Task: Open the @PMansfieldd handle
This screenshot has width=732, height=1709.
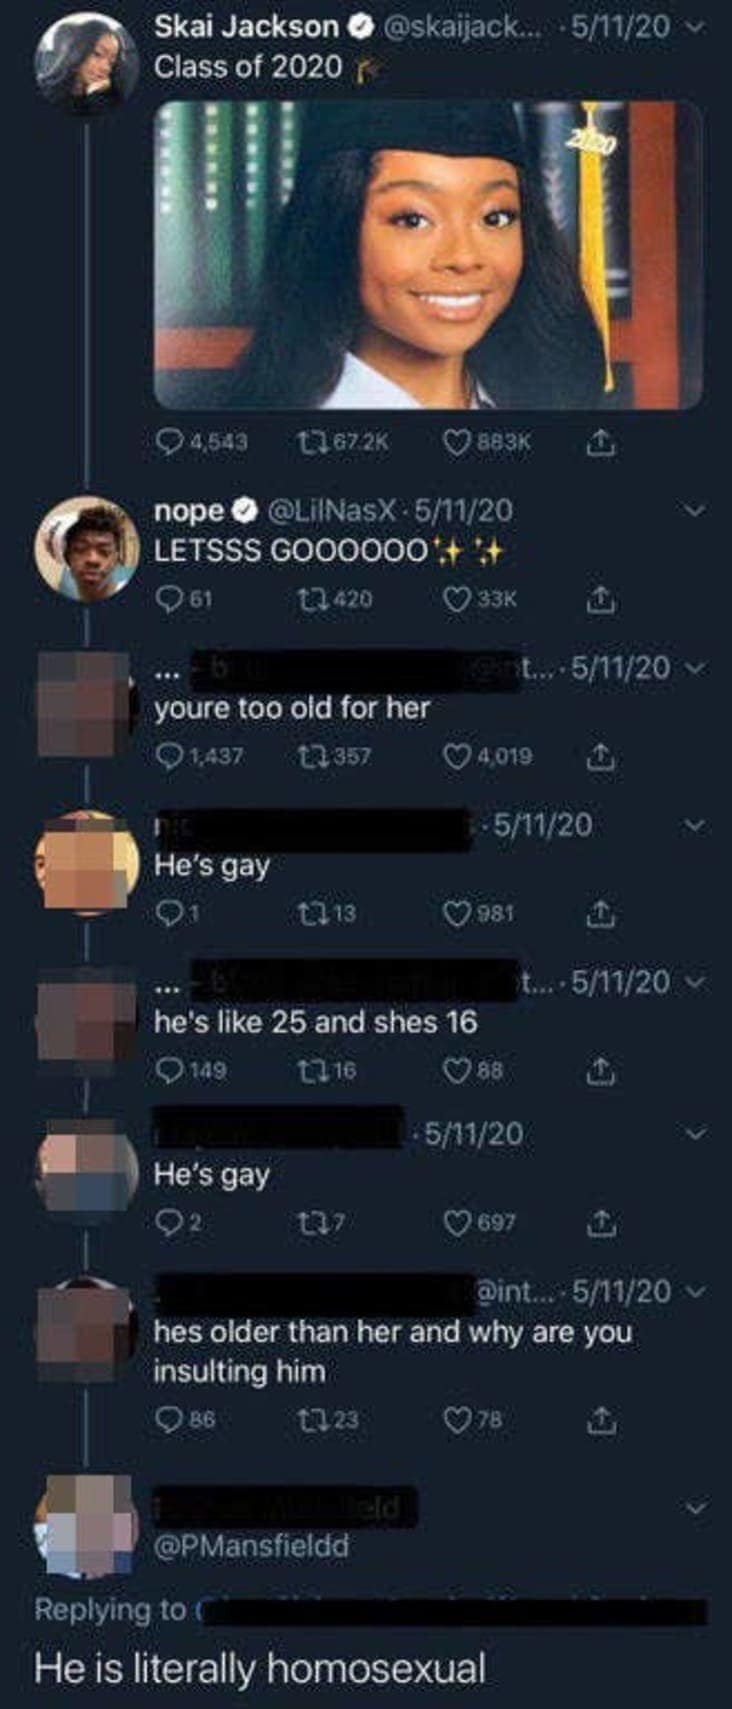Action: [x=251, y=1546]
